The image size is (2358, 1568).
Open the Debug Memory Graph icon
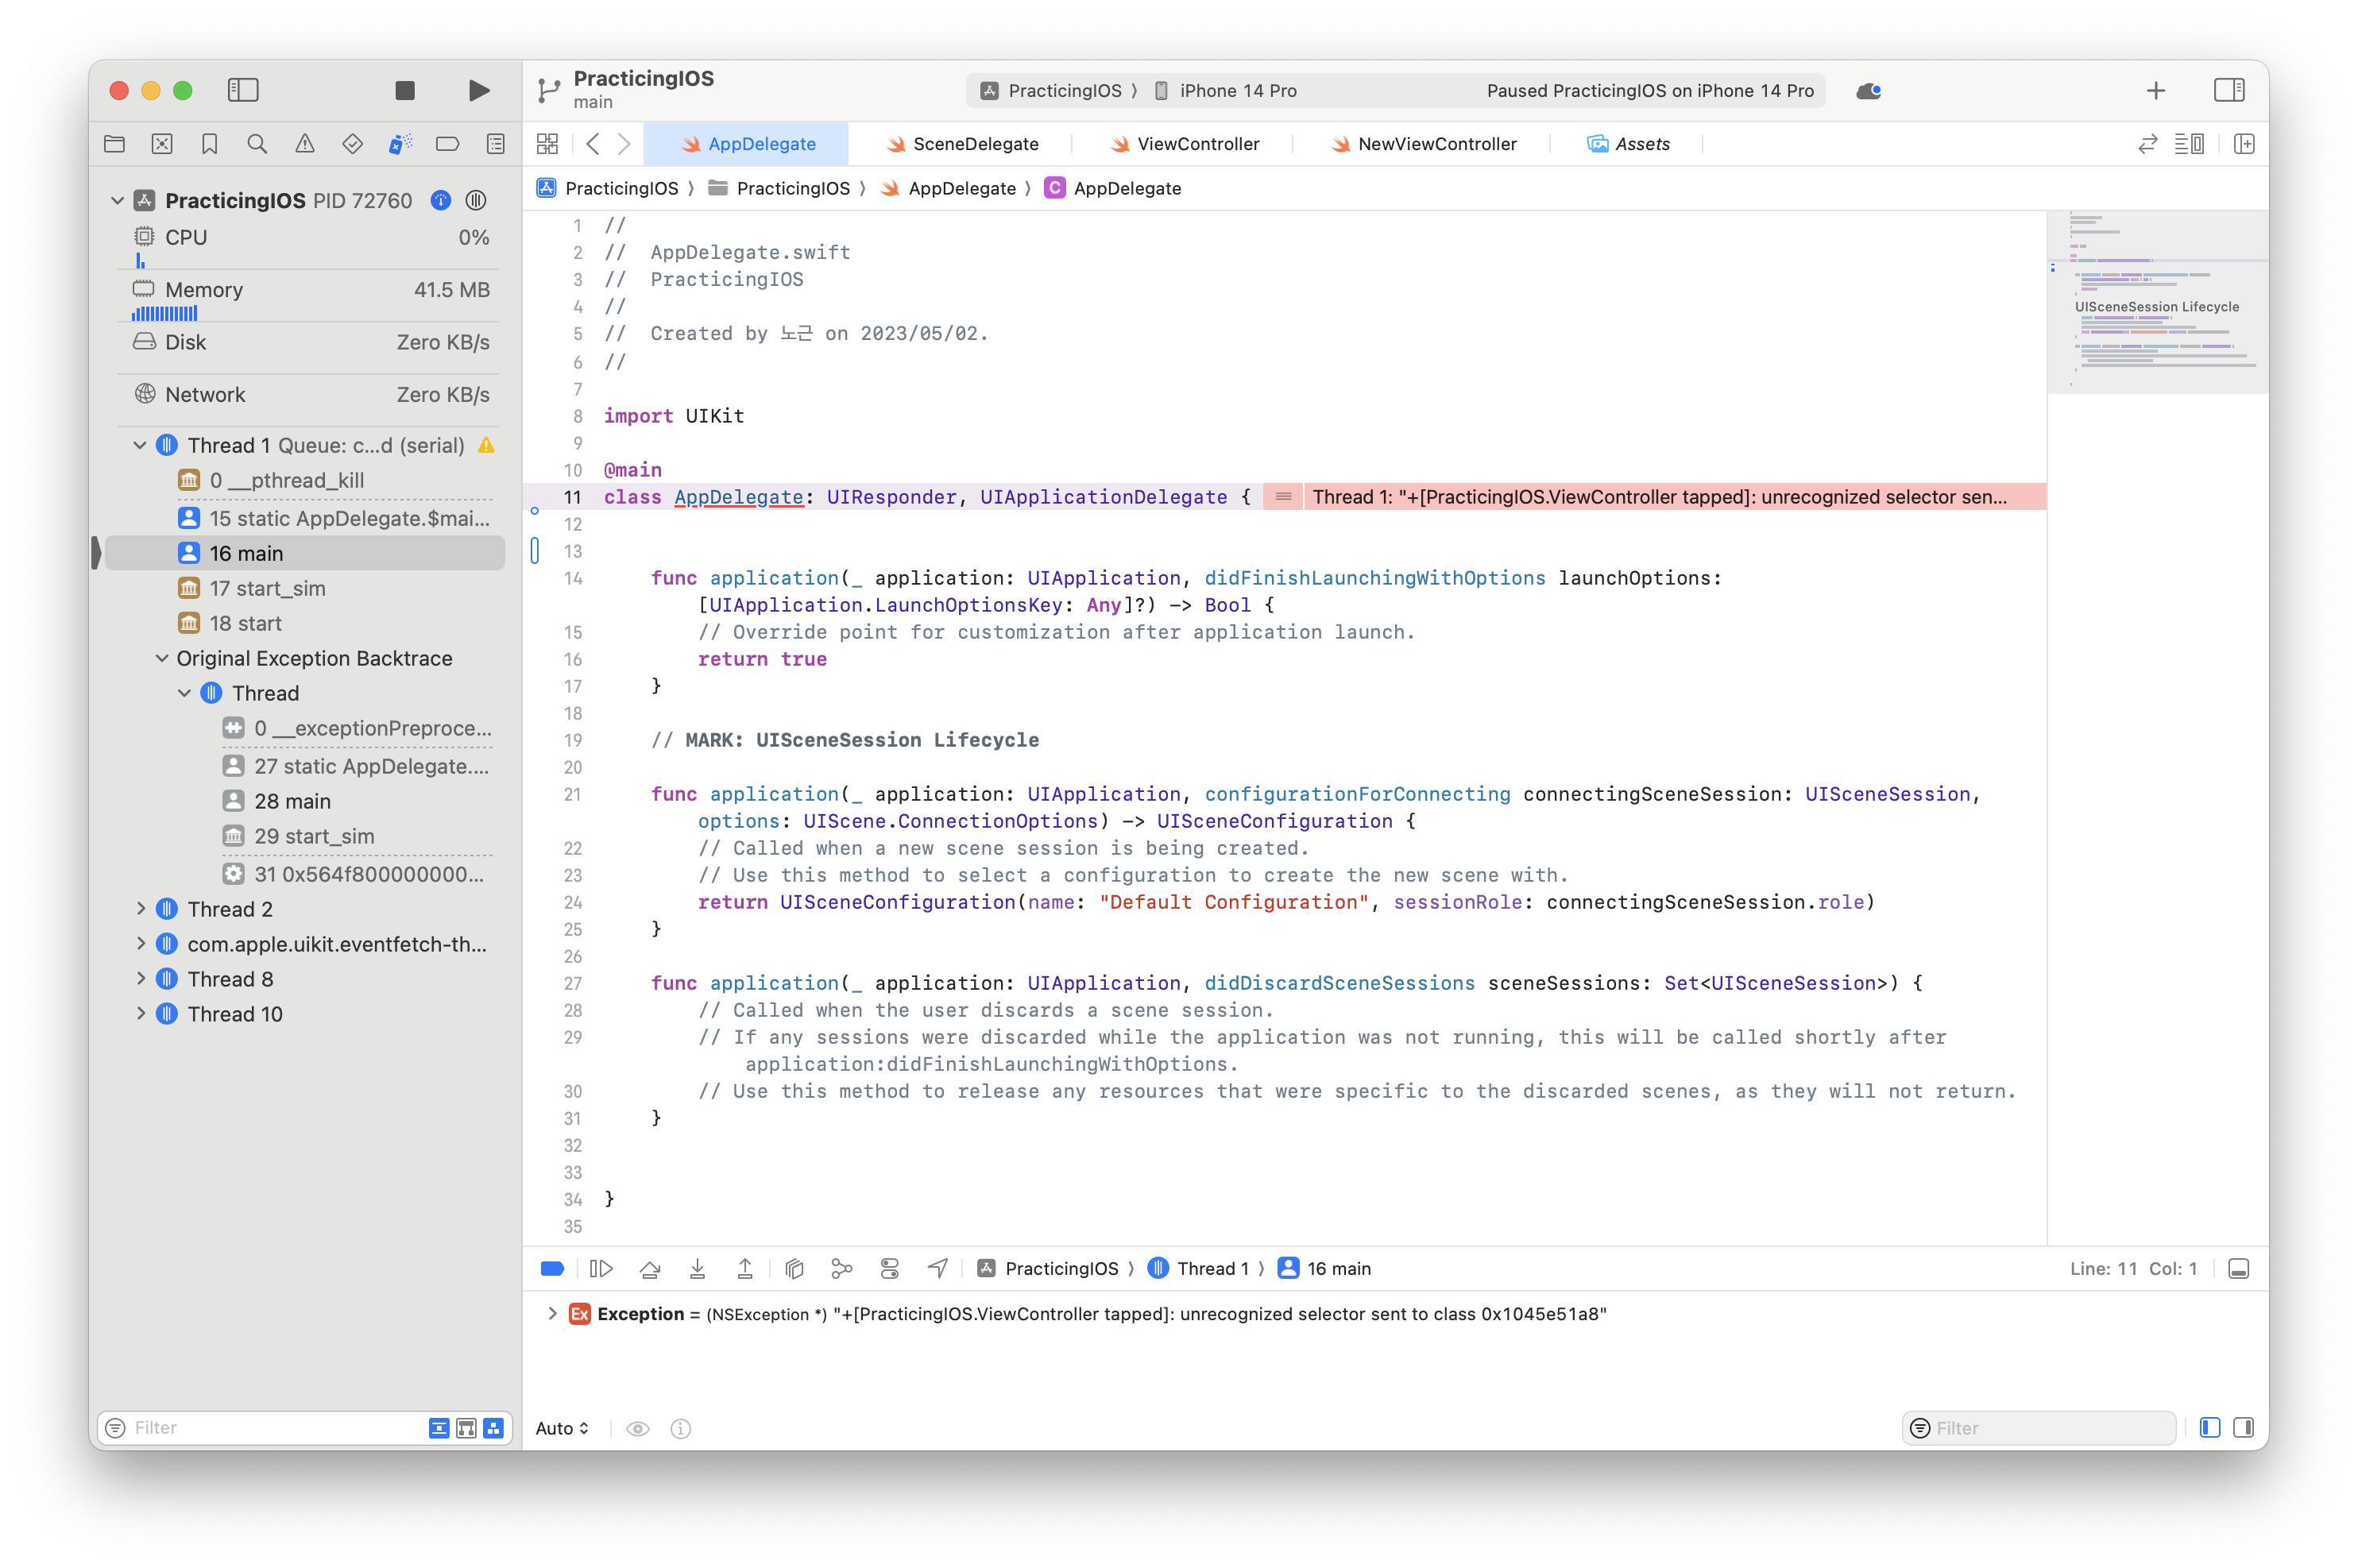click(842, 1269)
